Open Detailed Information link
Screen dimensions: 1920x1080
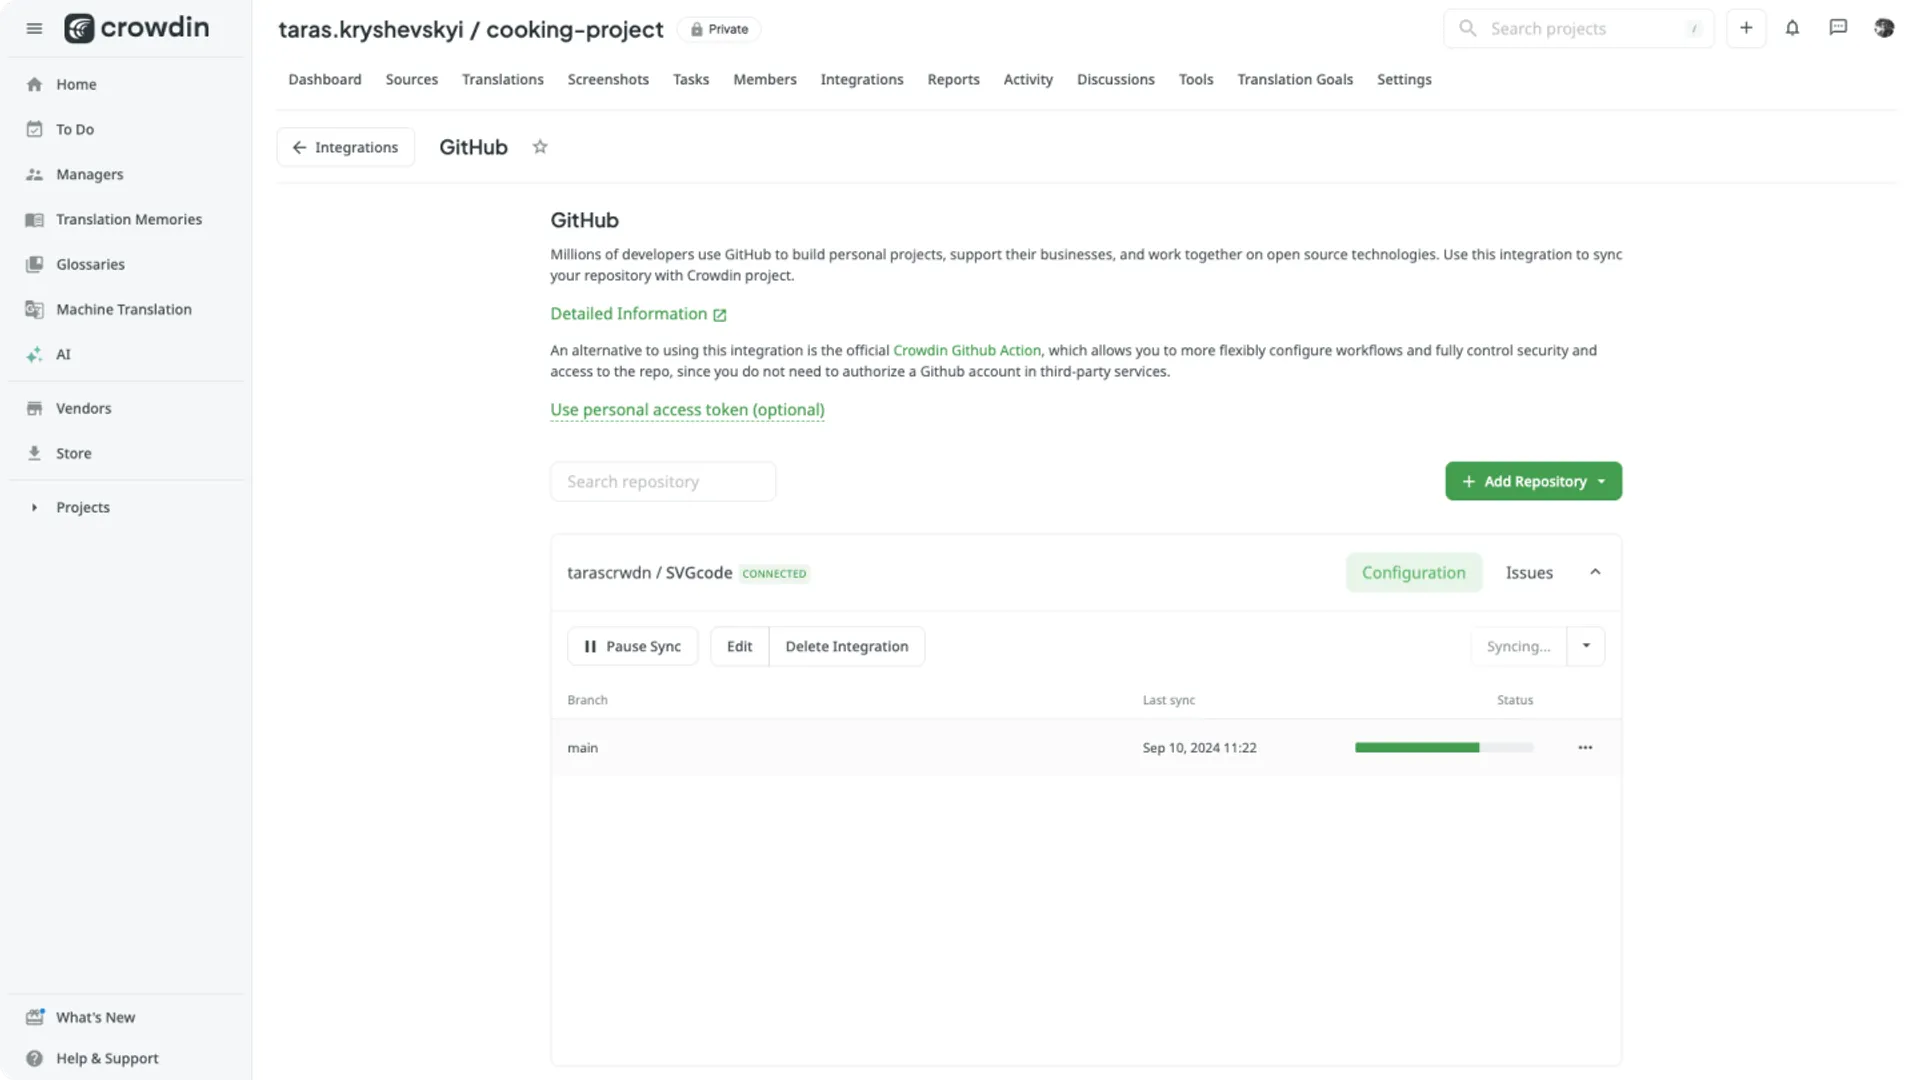pos(638,313)
